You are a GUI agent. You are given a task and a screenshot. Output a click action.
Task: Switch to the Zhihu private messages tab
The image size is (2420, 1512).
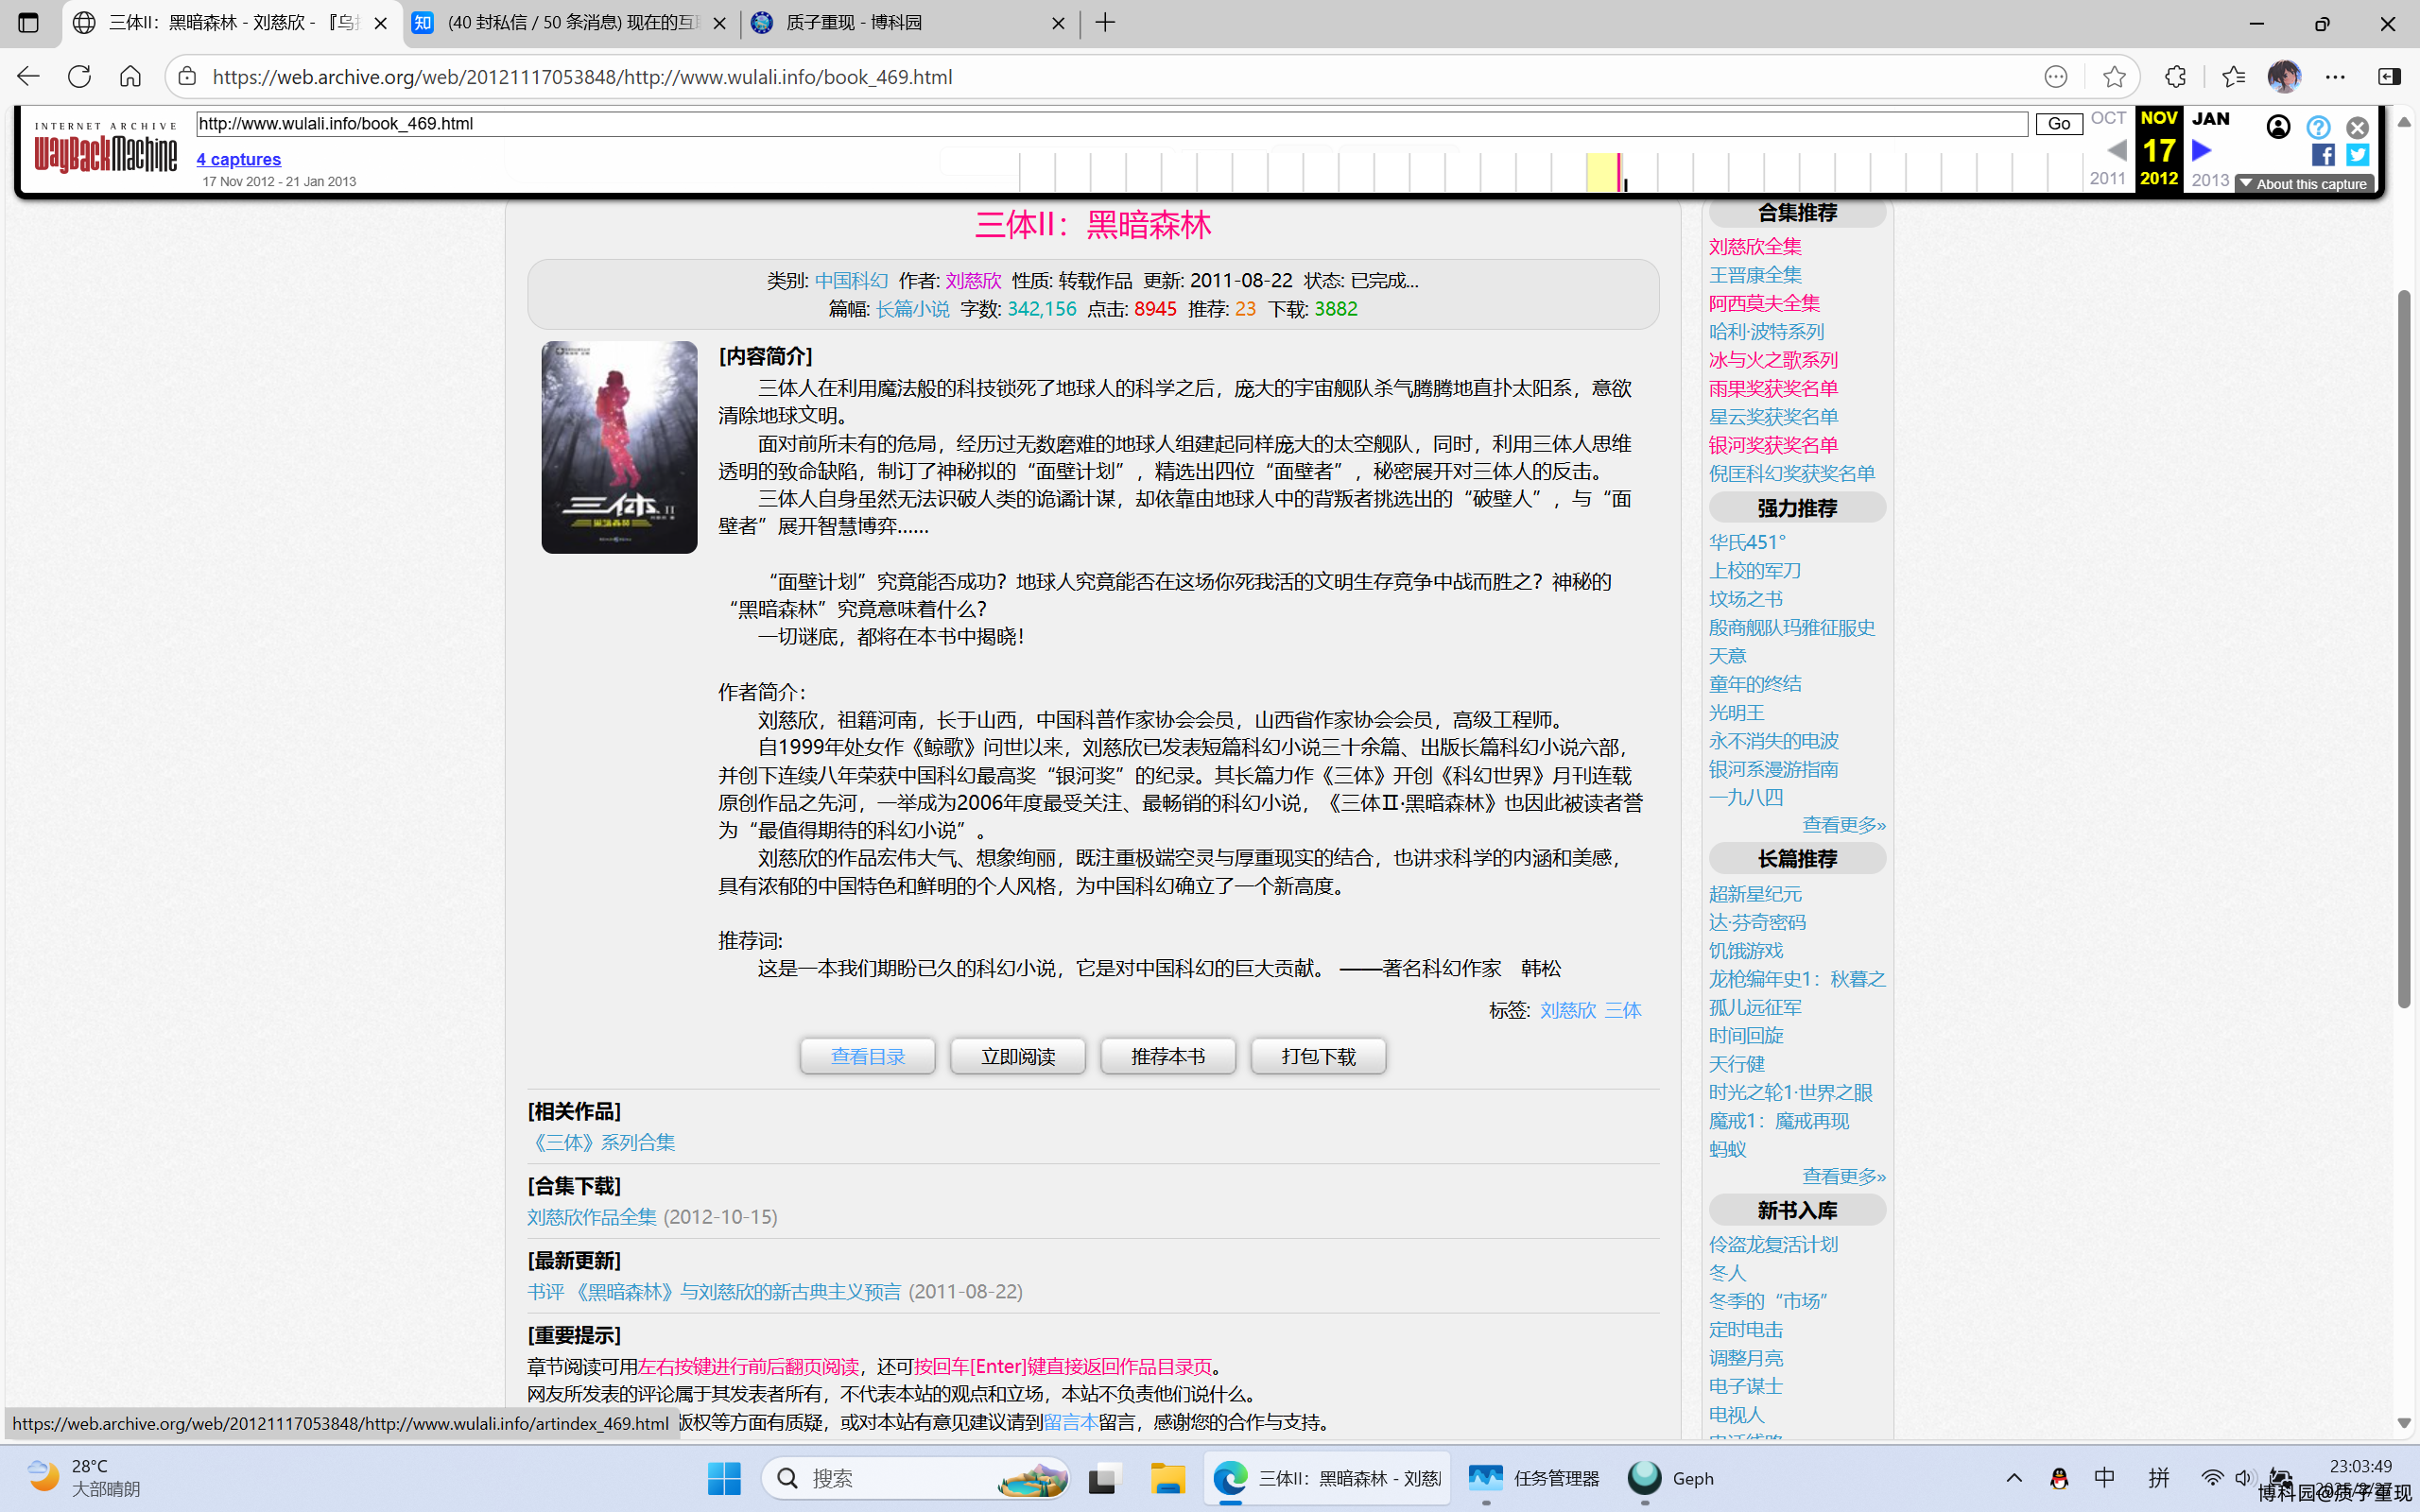pyautogui.click(x=572, y=22)
